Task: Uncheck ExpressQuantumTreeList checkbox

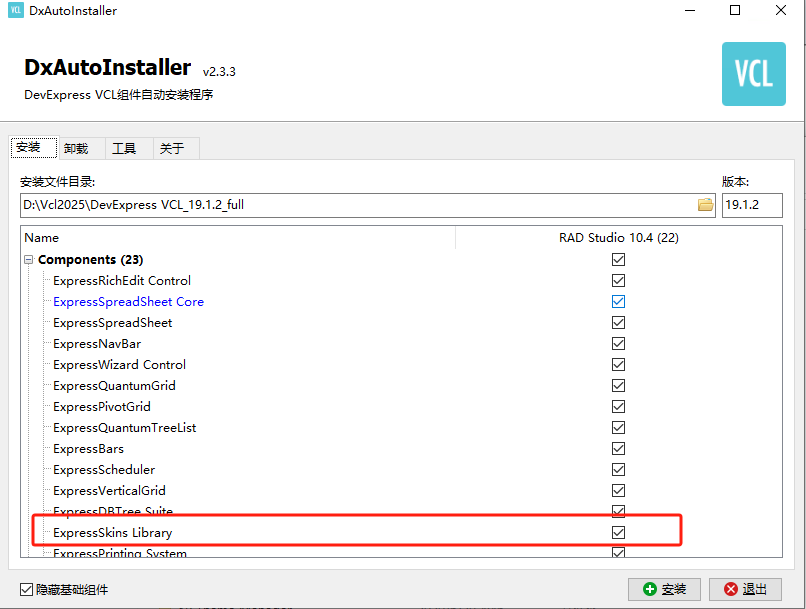Action: coord(618,428)
